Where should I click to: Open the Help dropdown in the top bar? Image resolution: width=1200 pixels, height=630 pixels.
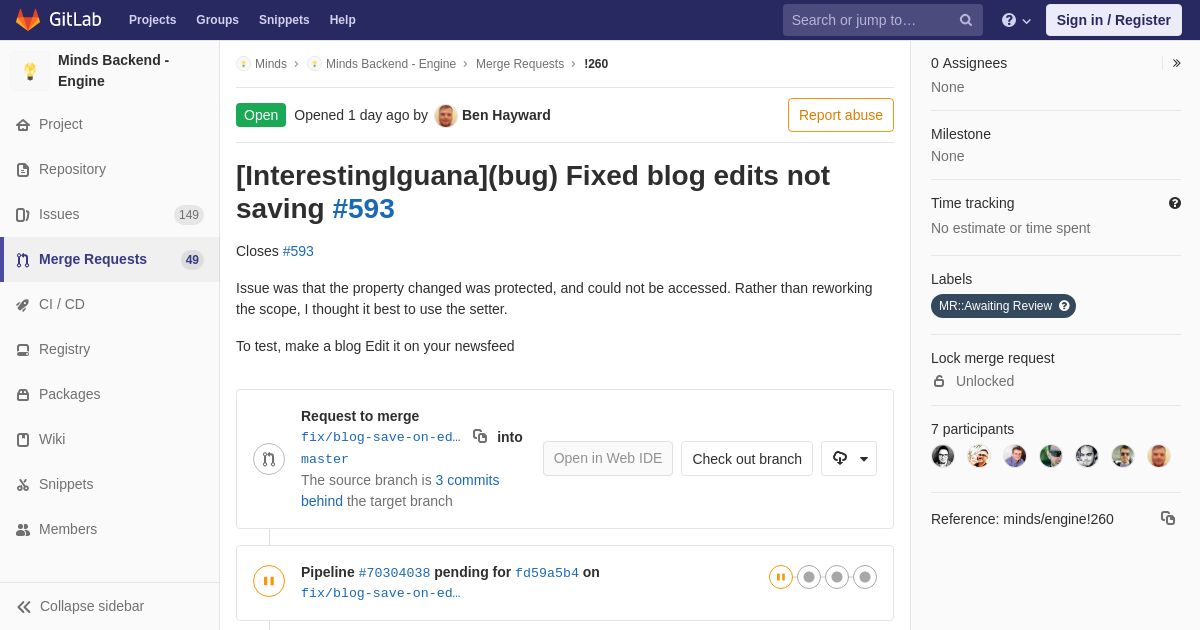[x=1016, y=20]
